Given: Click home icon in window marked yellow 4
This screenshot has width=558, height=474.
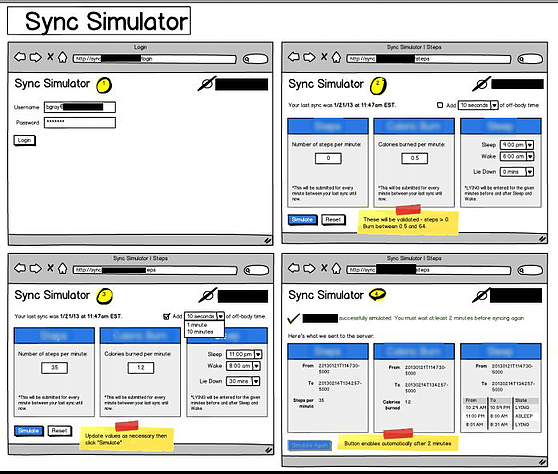Looking at the screenshot, I should (x=336, y=268).
